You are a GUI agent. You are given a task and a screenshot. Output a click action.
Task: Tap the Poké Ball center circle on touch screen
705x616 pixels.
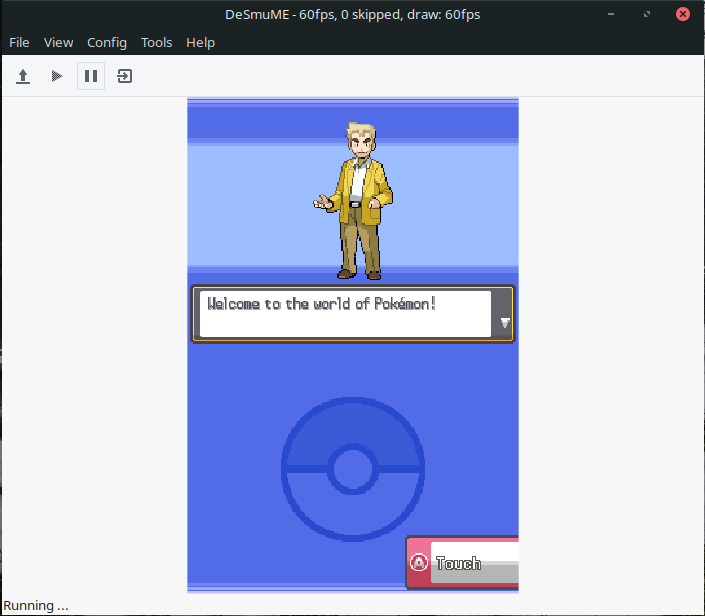point(353,469)
